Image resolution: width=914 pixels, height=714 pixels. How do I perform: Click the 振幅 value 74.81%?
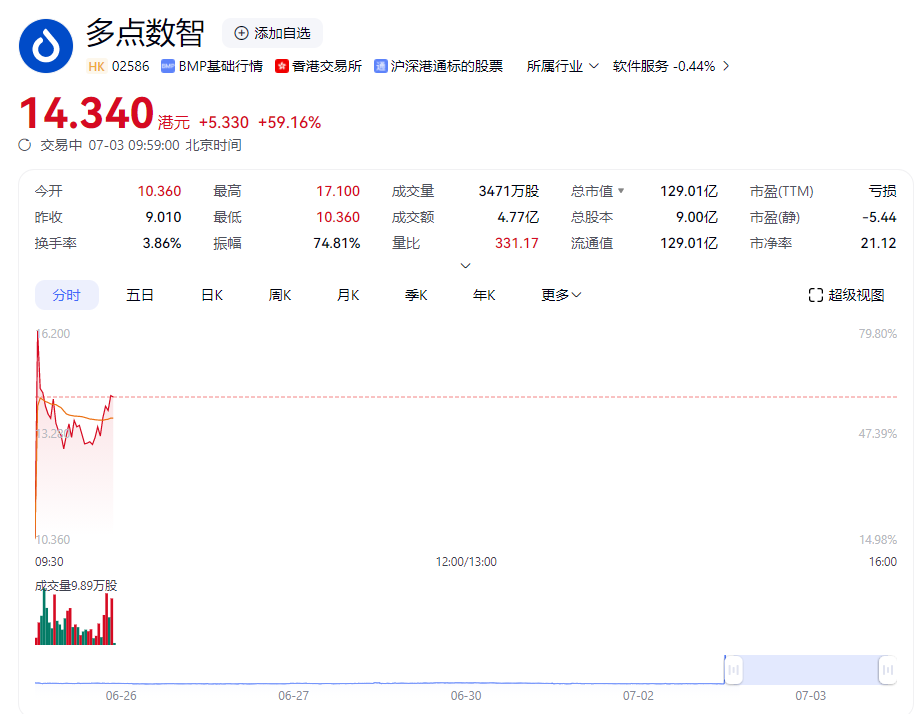click(337, 243)
